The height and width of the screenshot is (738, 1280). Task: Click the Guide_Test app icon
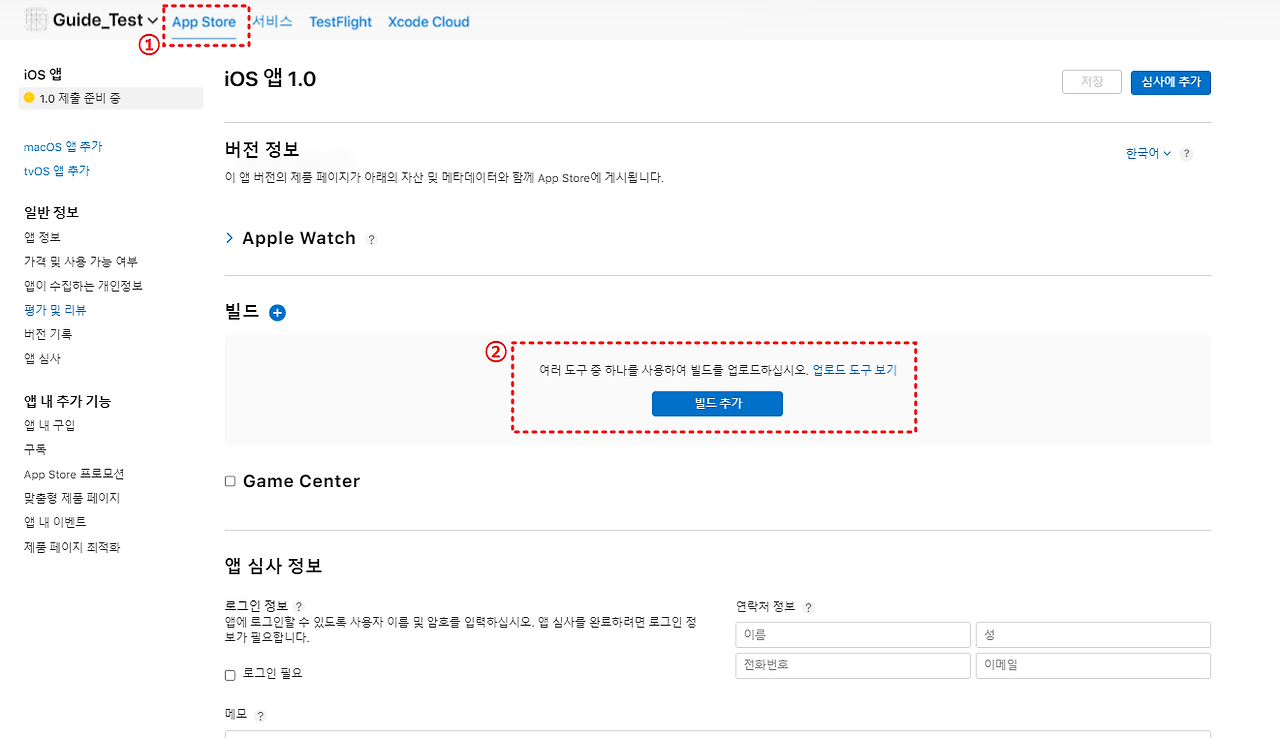coord(36,20)
